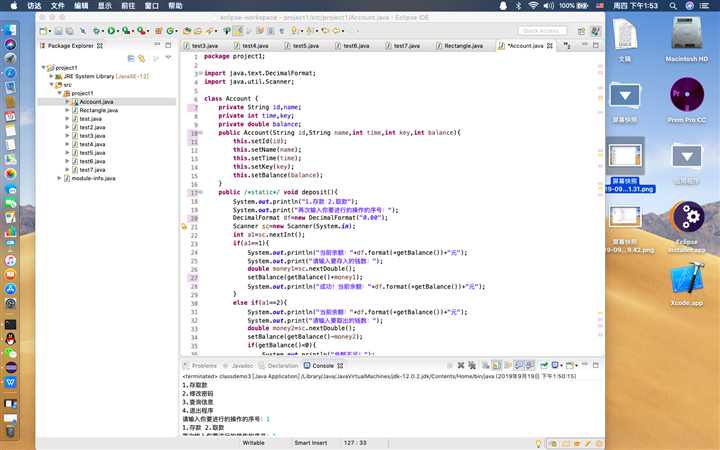720x450 pixels.
Task: Open the 窗口 menu in the menu bar
Action: [151, 5]
